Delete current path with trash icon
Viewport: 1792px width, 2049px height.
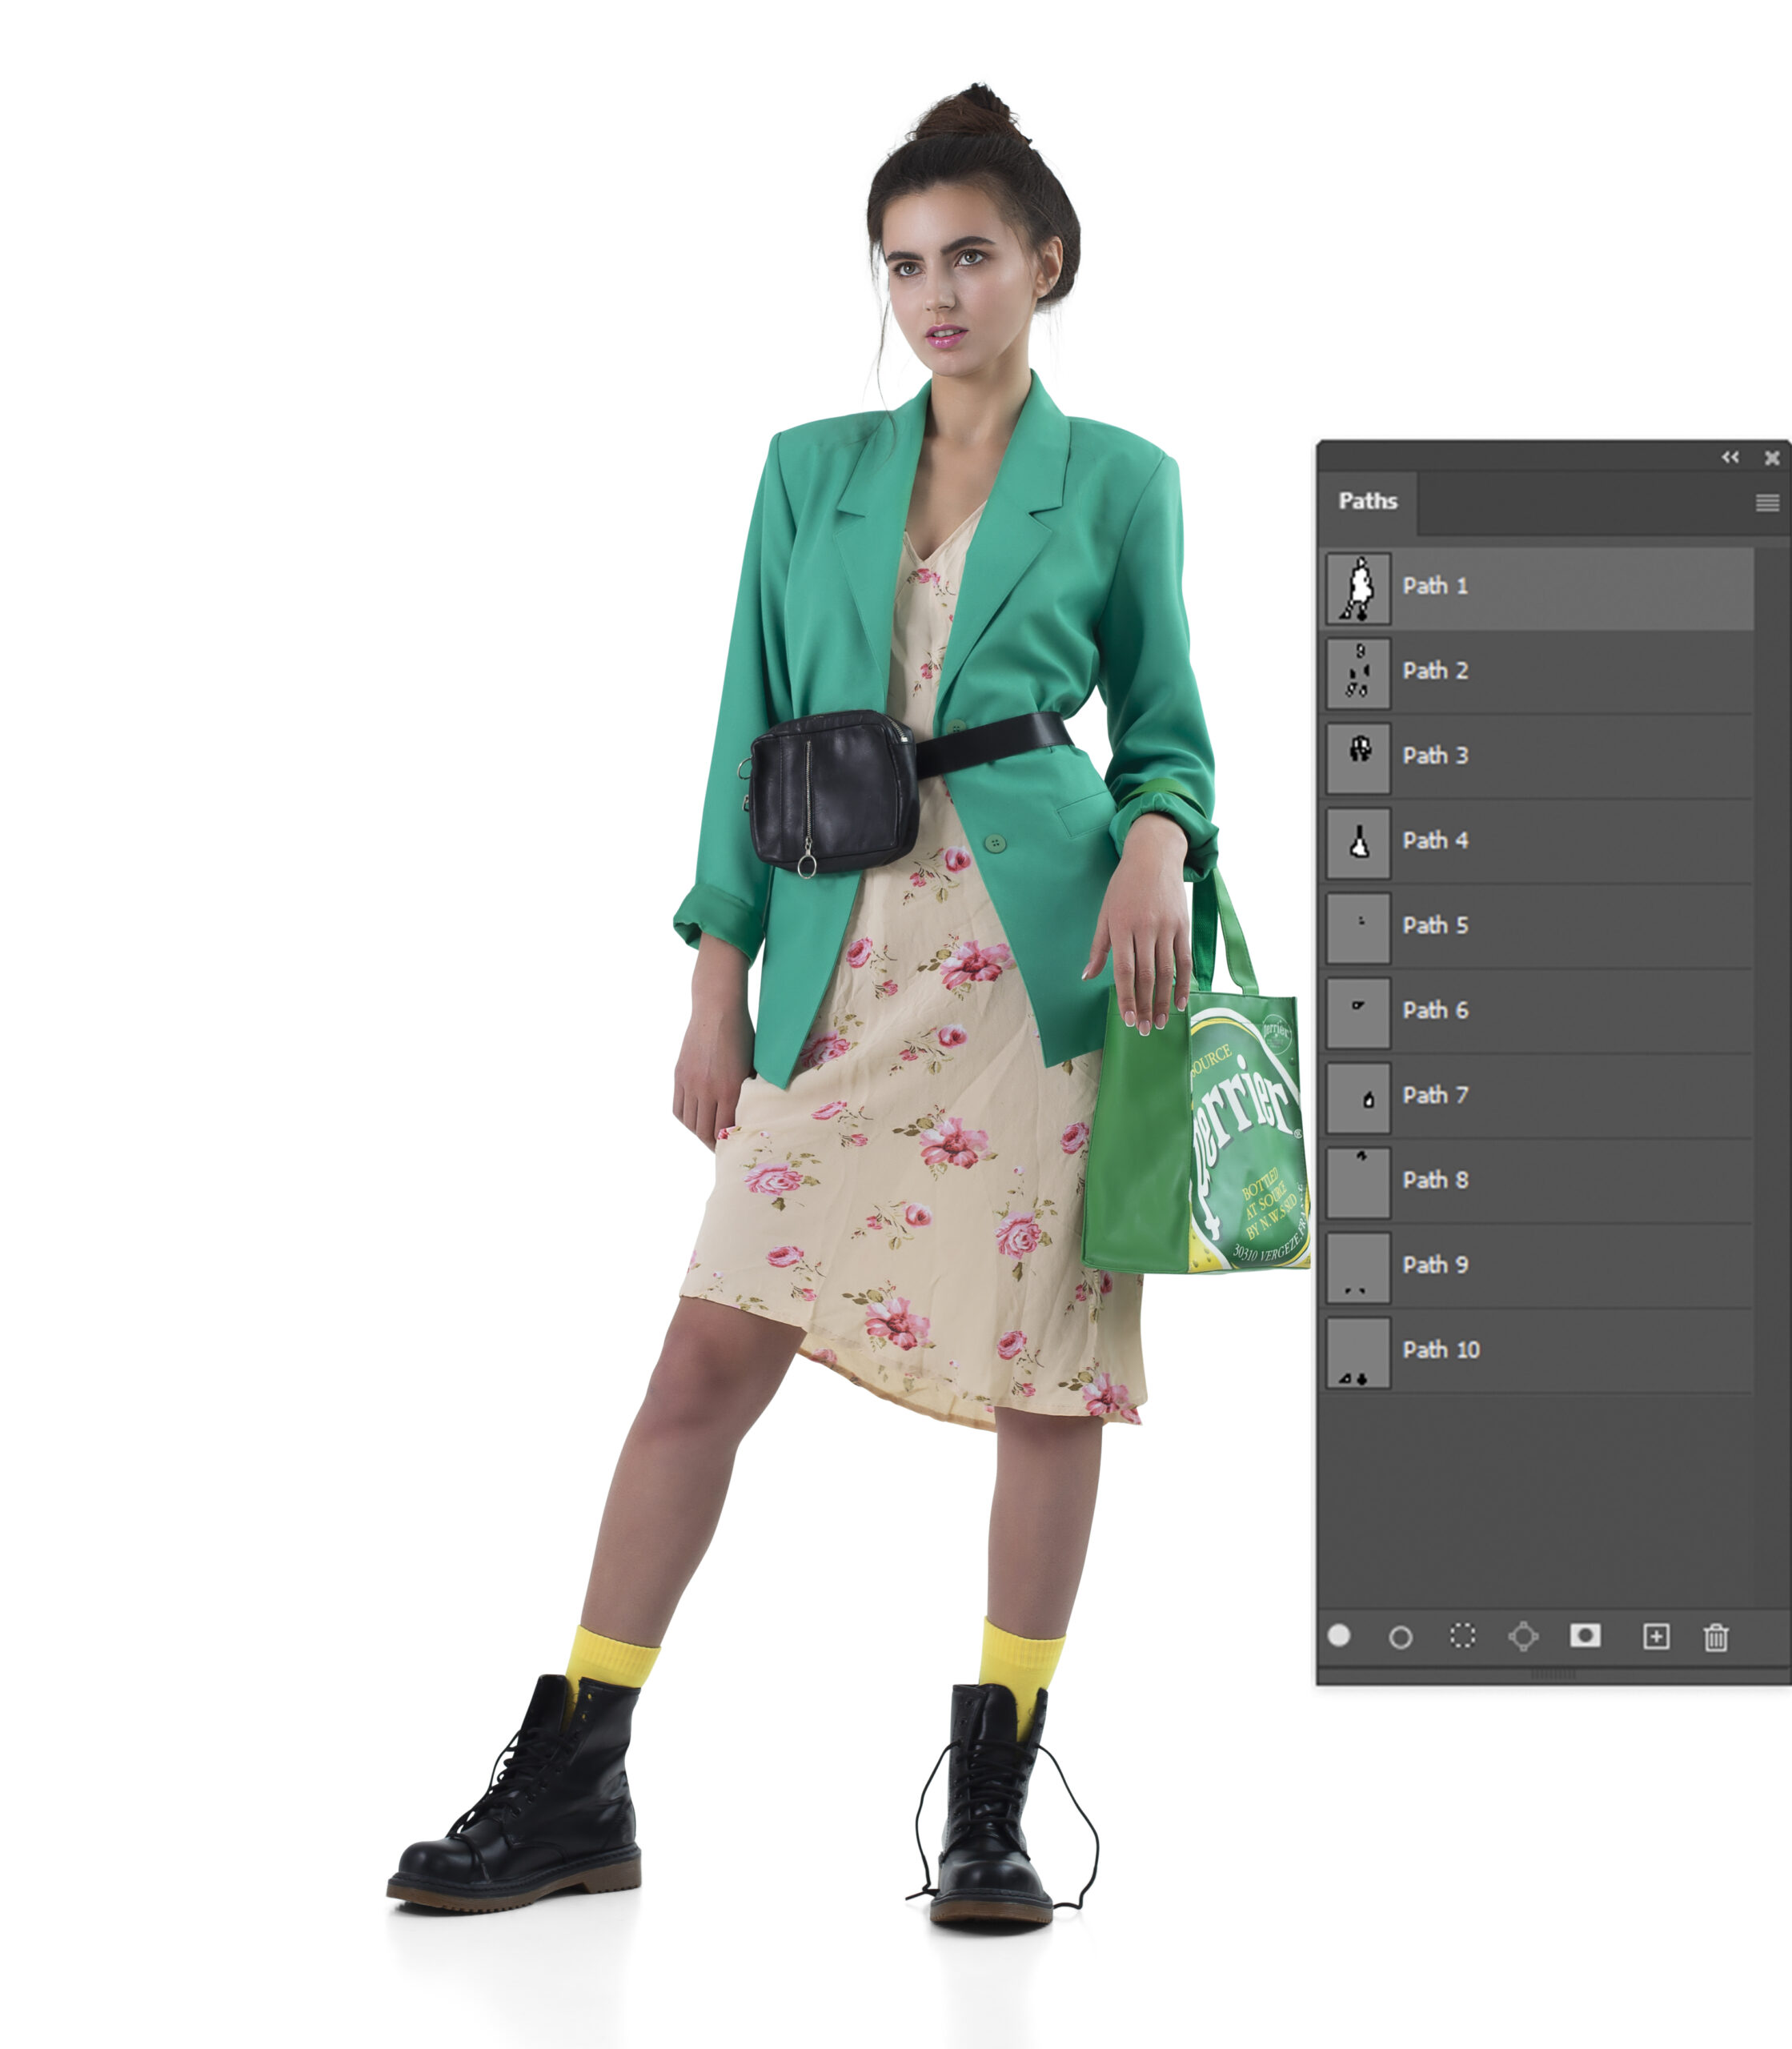1716,1637
